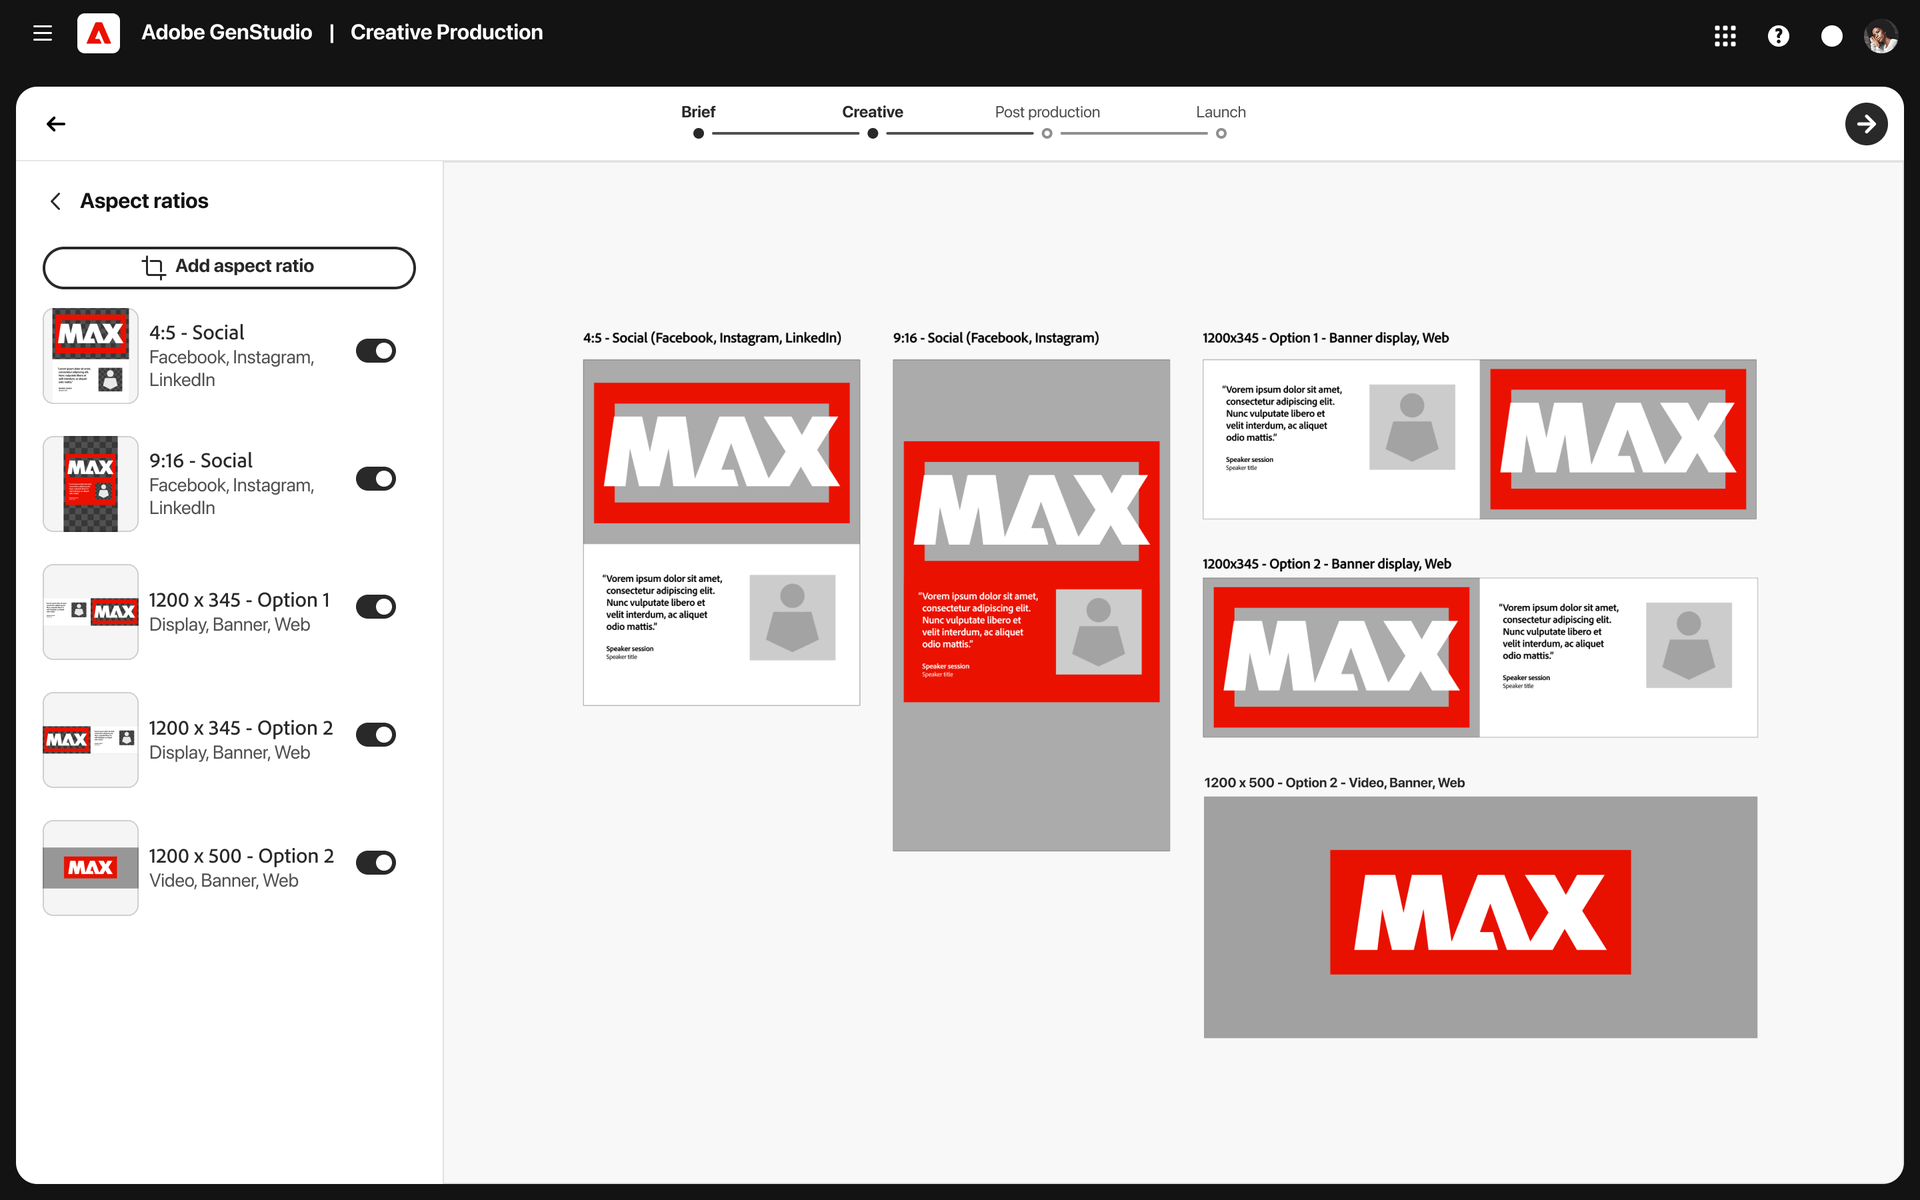Select 1200 x 345 Option 2 sidebar thumbnail
The image size is (1920, 1200).
[x=90, y=740]
